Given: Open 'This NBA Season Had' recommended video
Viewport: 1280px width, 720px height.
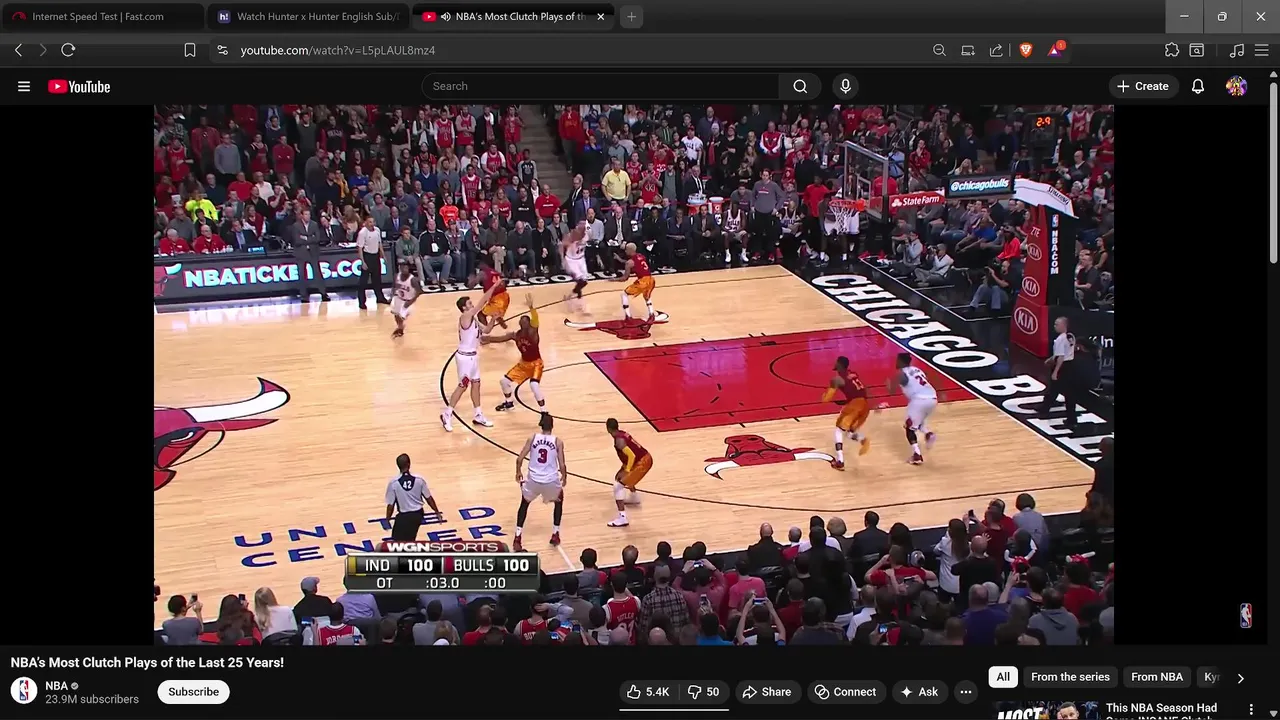Looking at the screenshot, I should [x=1161, y=708].
